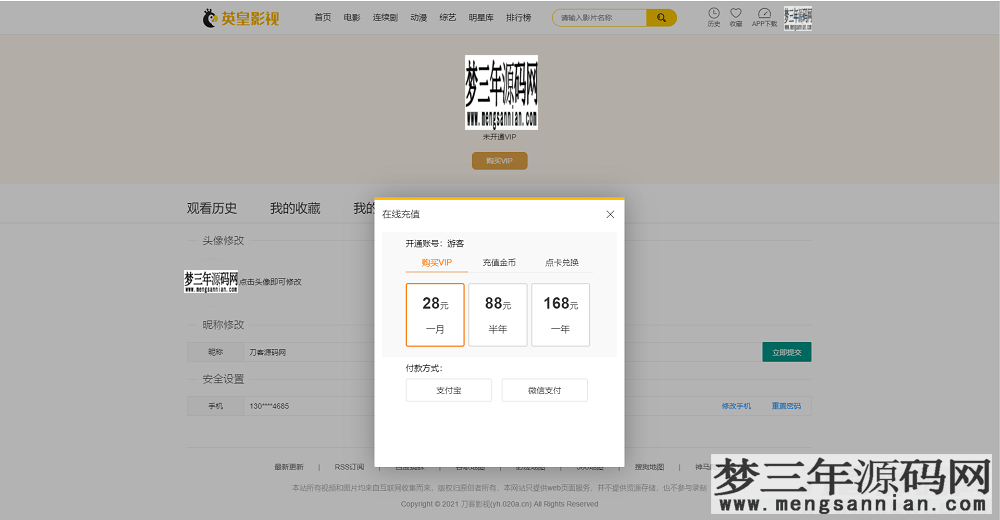Click the large profile avatar image
1000x520 pixels.
click(x=501, y=93)
